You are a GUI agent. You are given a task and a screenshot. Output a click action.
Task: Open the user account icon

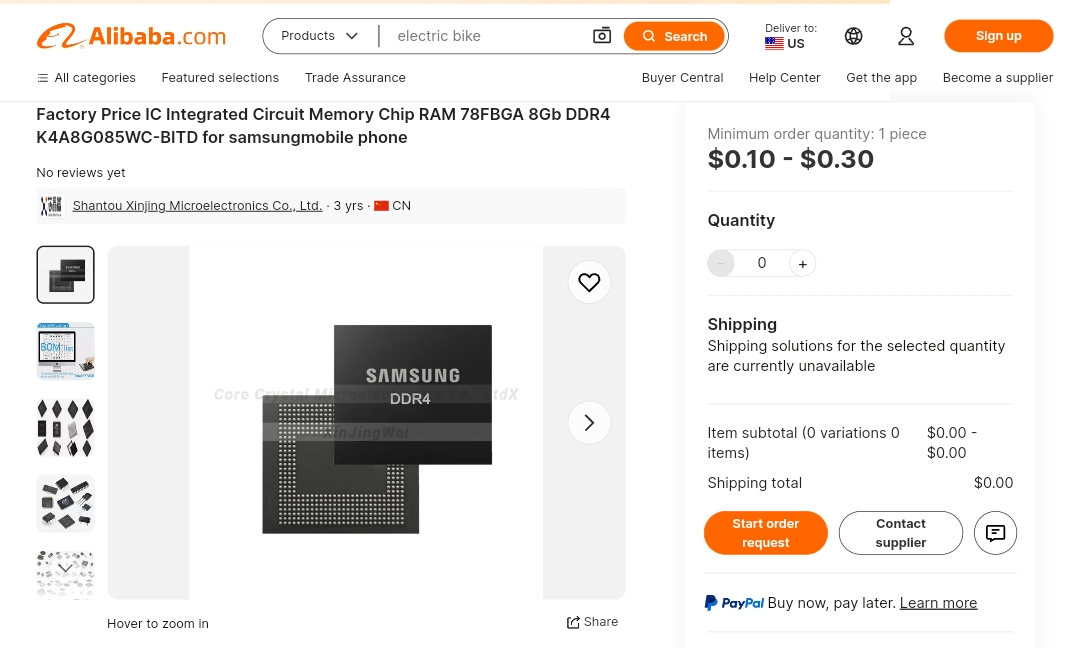(x=906, y=36)
